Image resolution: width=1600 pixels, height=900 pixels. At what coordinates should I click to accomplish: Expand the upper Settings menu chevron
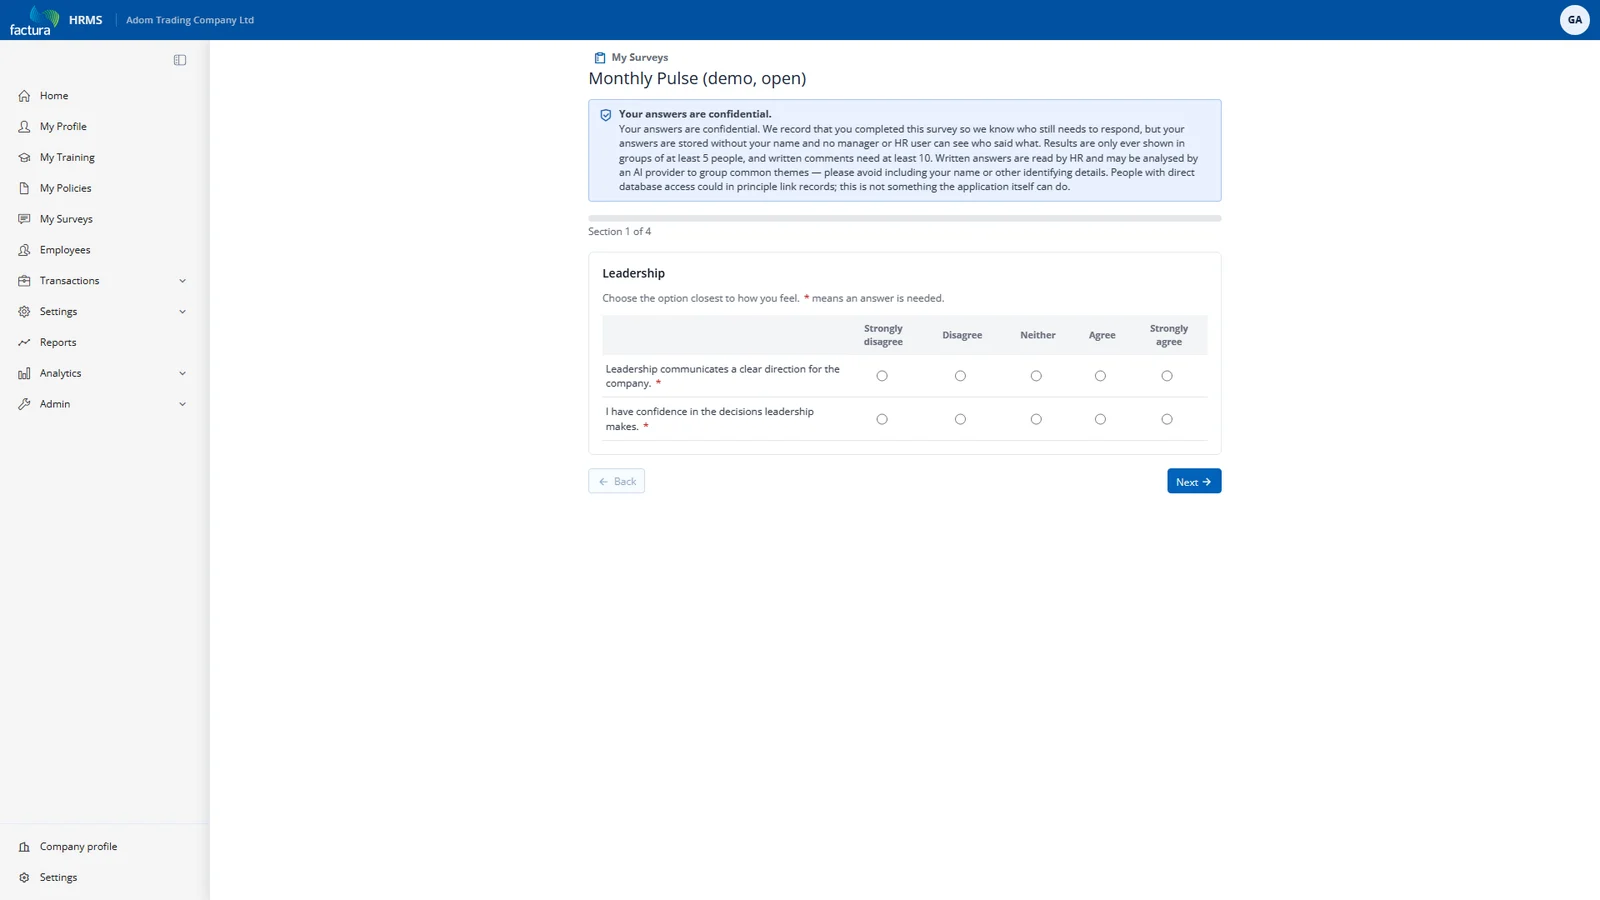coord(182,312)
